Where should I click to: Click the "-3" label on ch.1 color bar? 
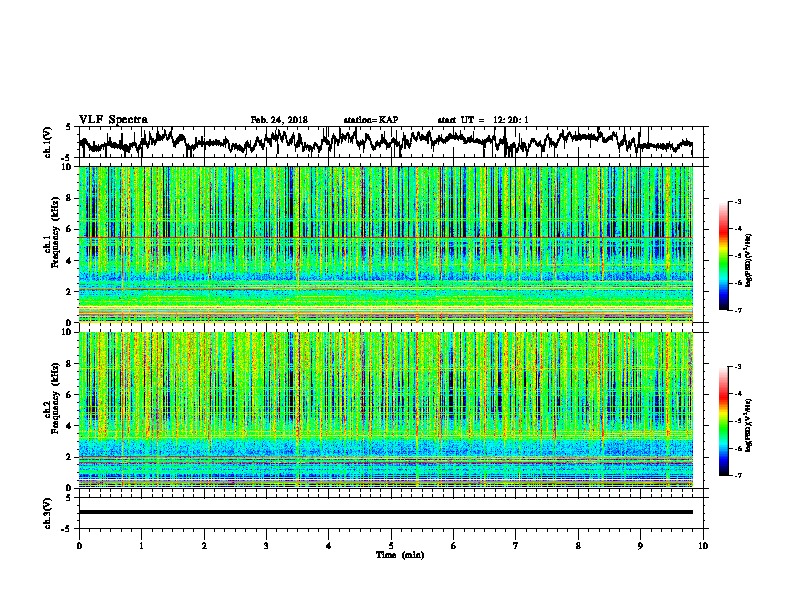pyautogui.click(x=737, y=202)
